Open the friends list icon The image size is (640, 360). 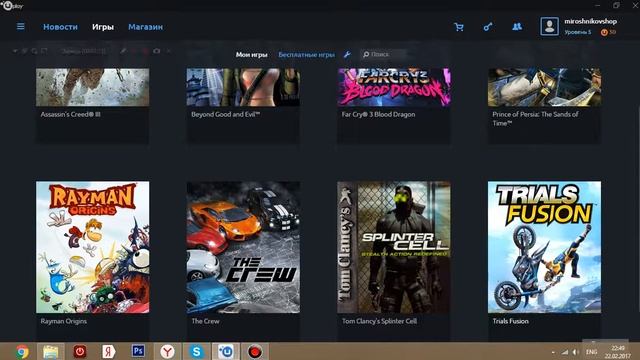click(517, 27)
